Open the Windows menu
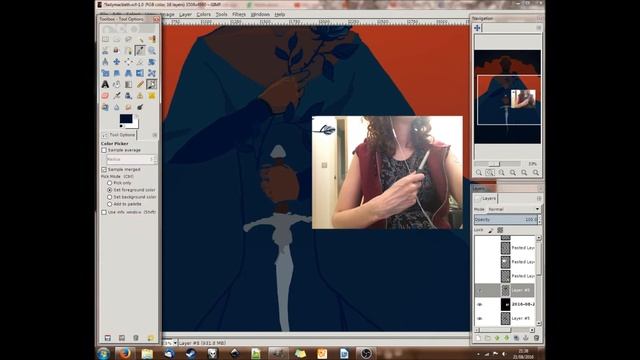 point(260,14)
